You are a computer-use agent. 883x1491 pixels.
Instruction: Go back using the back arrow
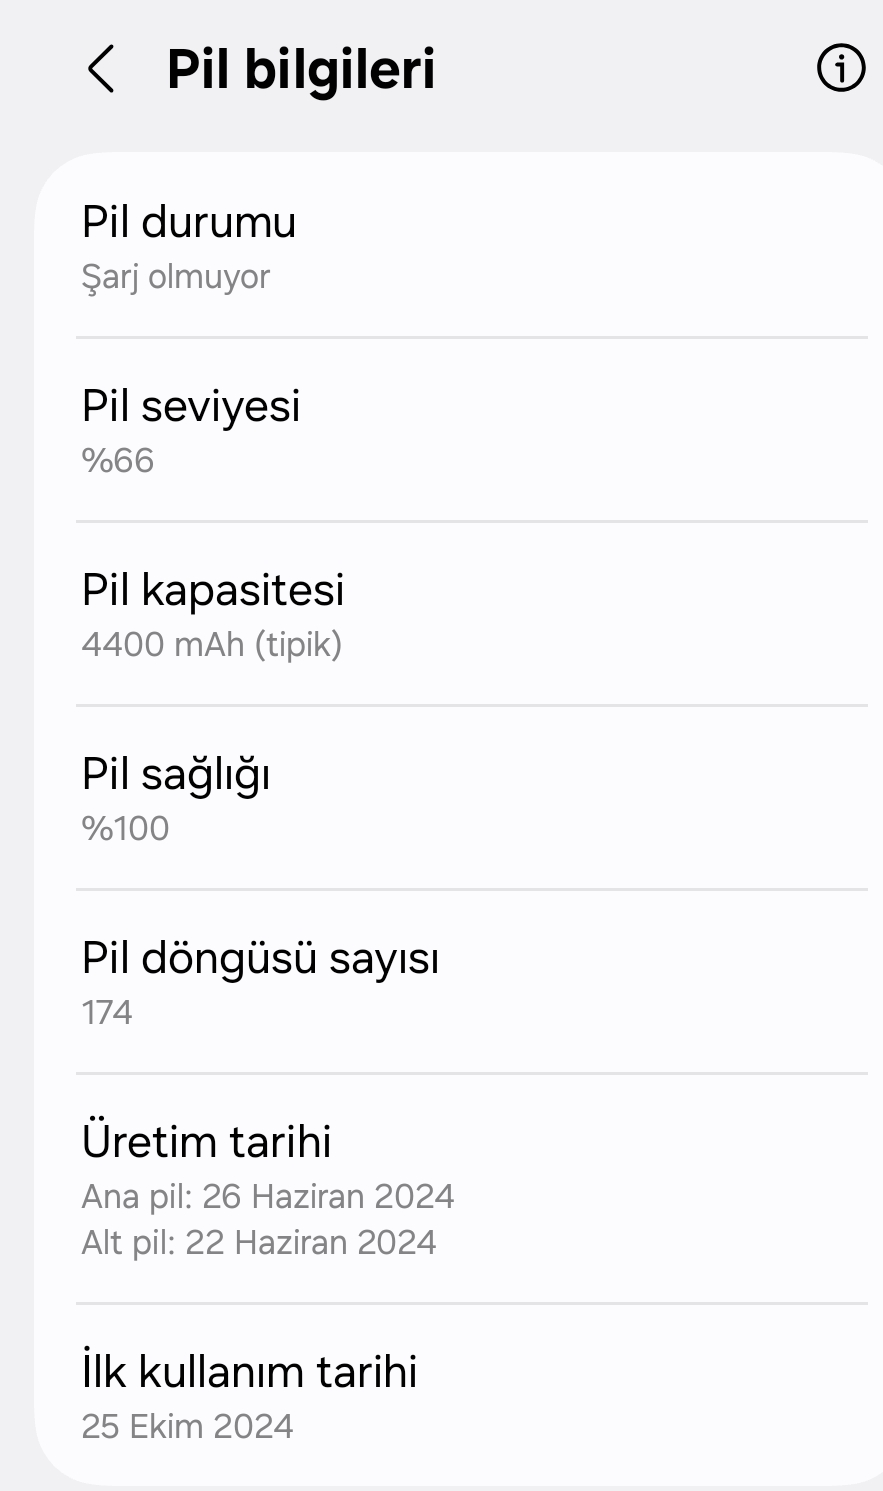coord(101,69)
